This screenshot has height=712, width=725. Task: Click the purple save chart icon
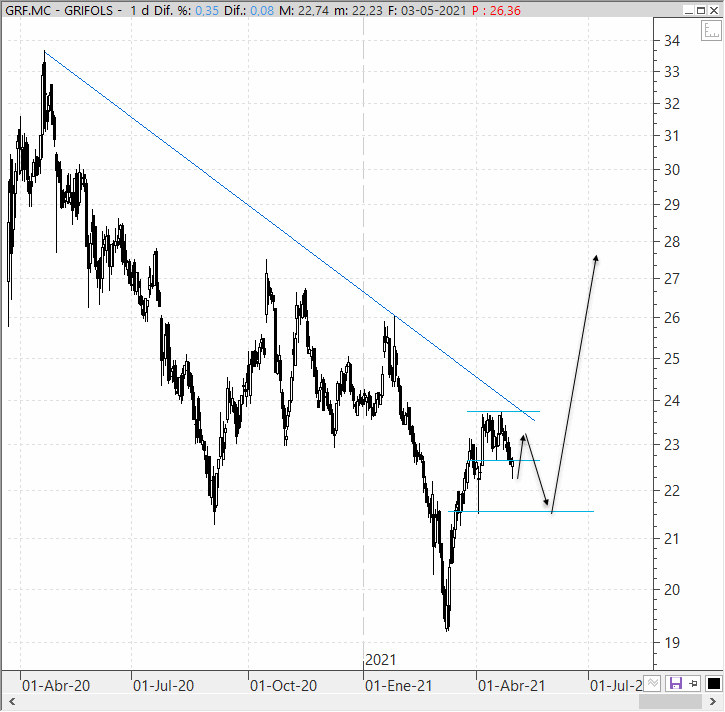click(676, 683)
